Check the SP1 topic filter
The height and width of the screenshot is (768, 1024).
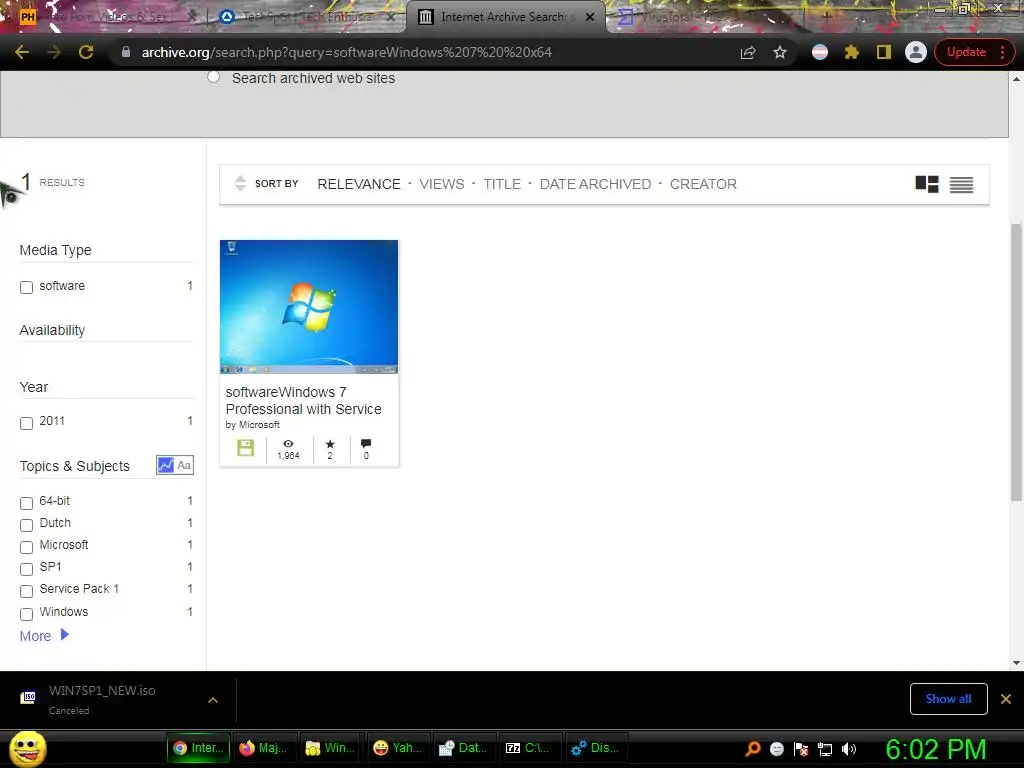(27, 569)
